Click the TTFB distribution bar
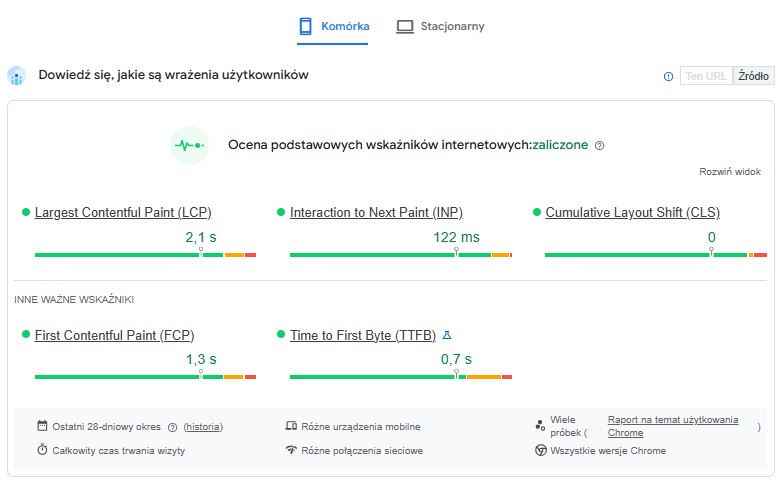Screen dimensions: 780x480 pyautogui.click(x=401, y=377)
